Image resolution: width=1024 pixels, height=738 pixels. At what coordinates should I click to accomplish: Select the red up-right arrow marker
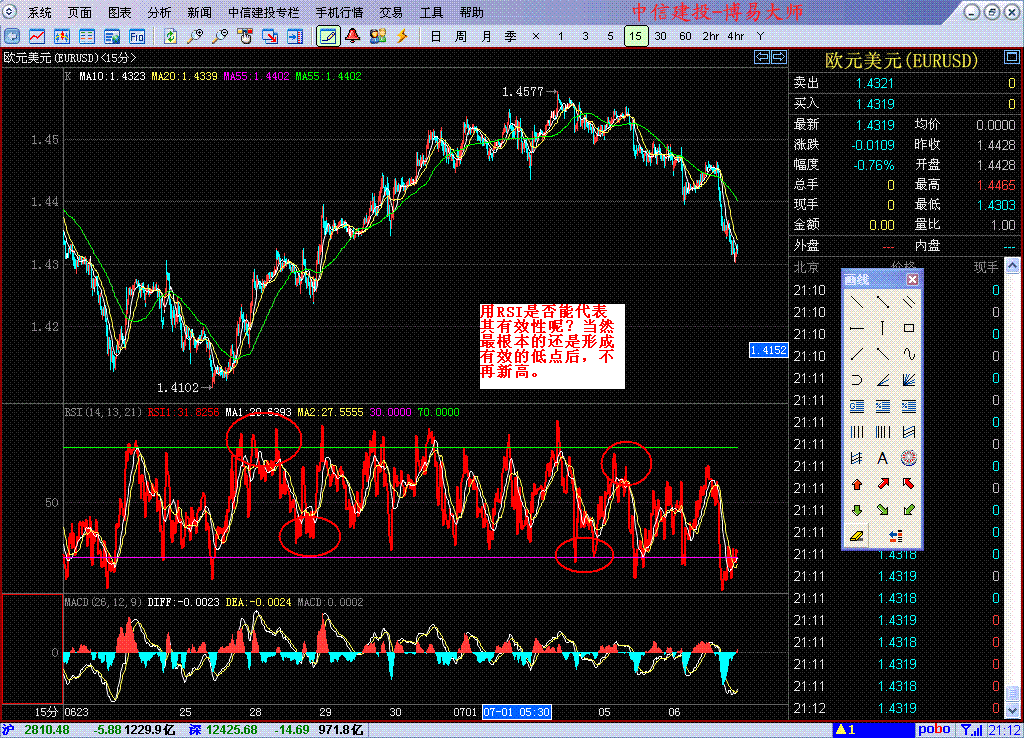pos(882,484)
